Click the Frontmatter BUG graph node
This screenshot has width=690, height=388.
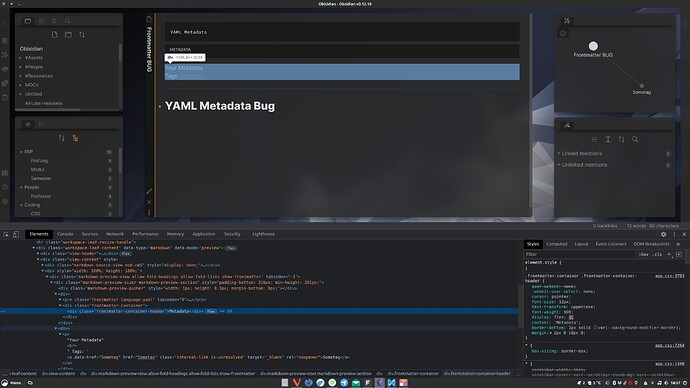[x=593, y=46]
